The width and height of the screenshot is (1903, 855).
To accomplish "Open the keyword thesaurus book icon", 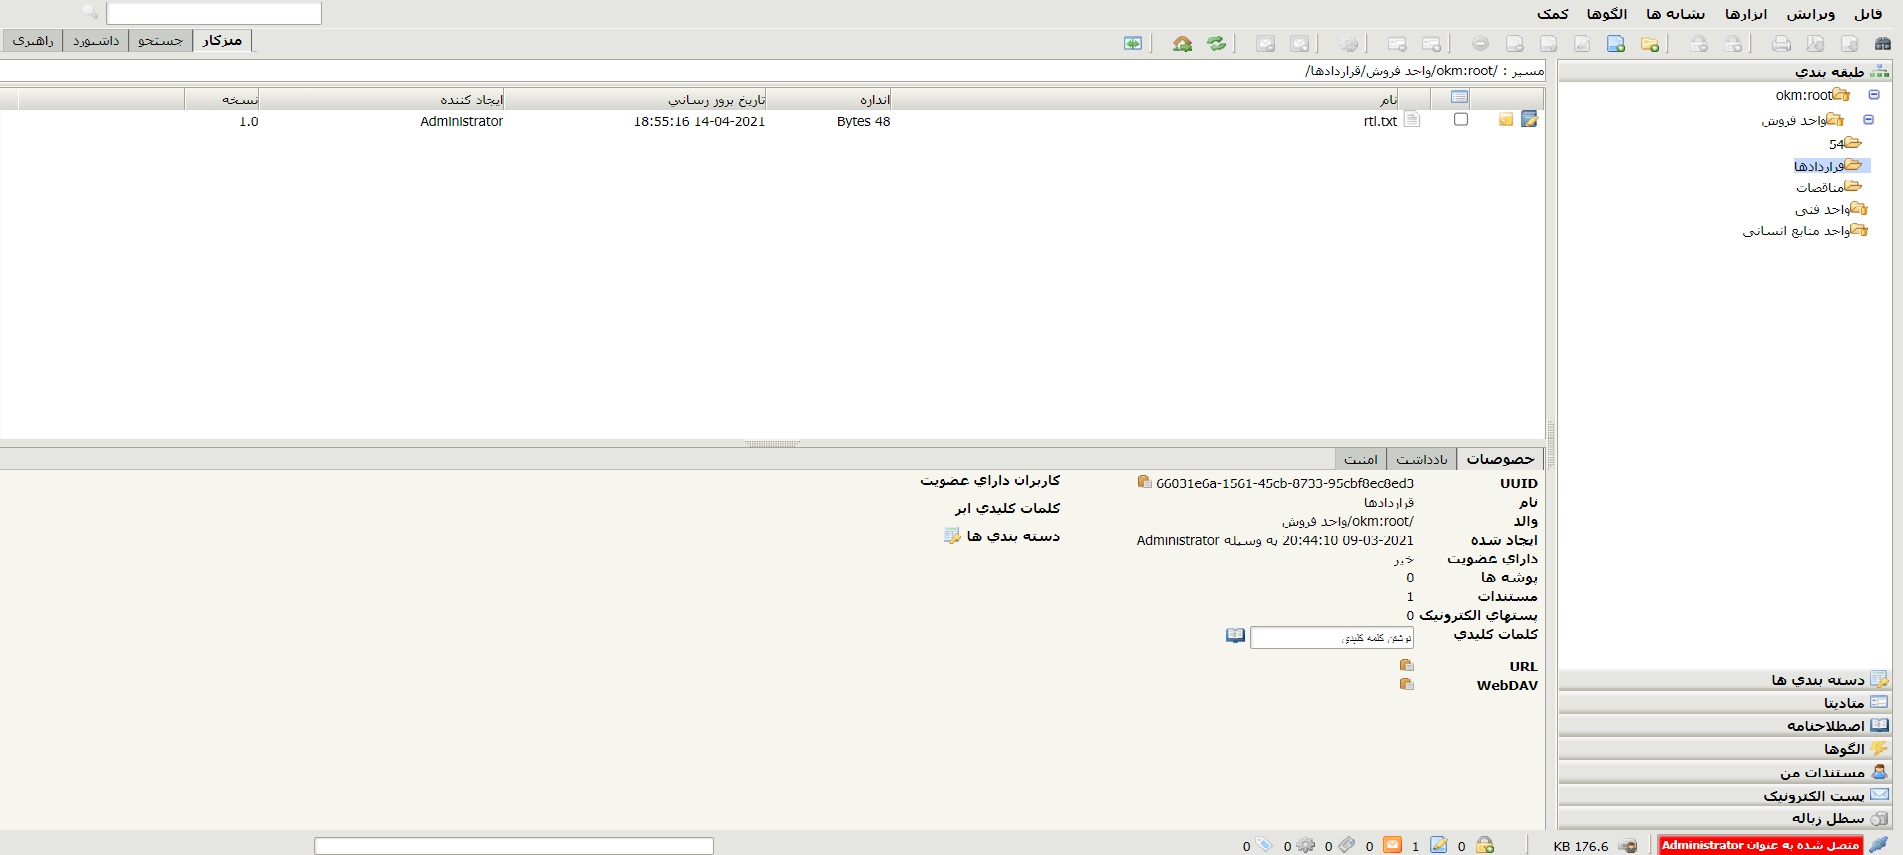I will [1235, 636].
